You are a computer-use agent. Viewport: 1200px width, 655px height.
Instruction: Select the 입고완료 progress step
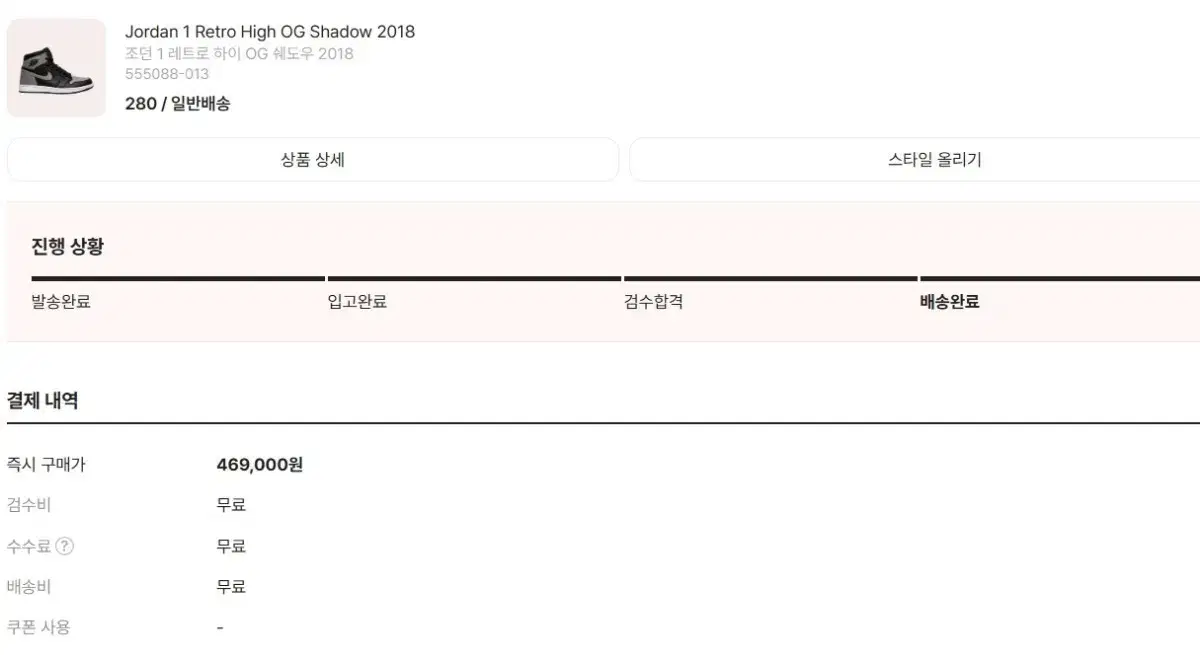(x=357, y=302)
